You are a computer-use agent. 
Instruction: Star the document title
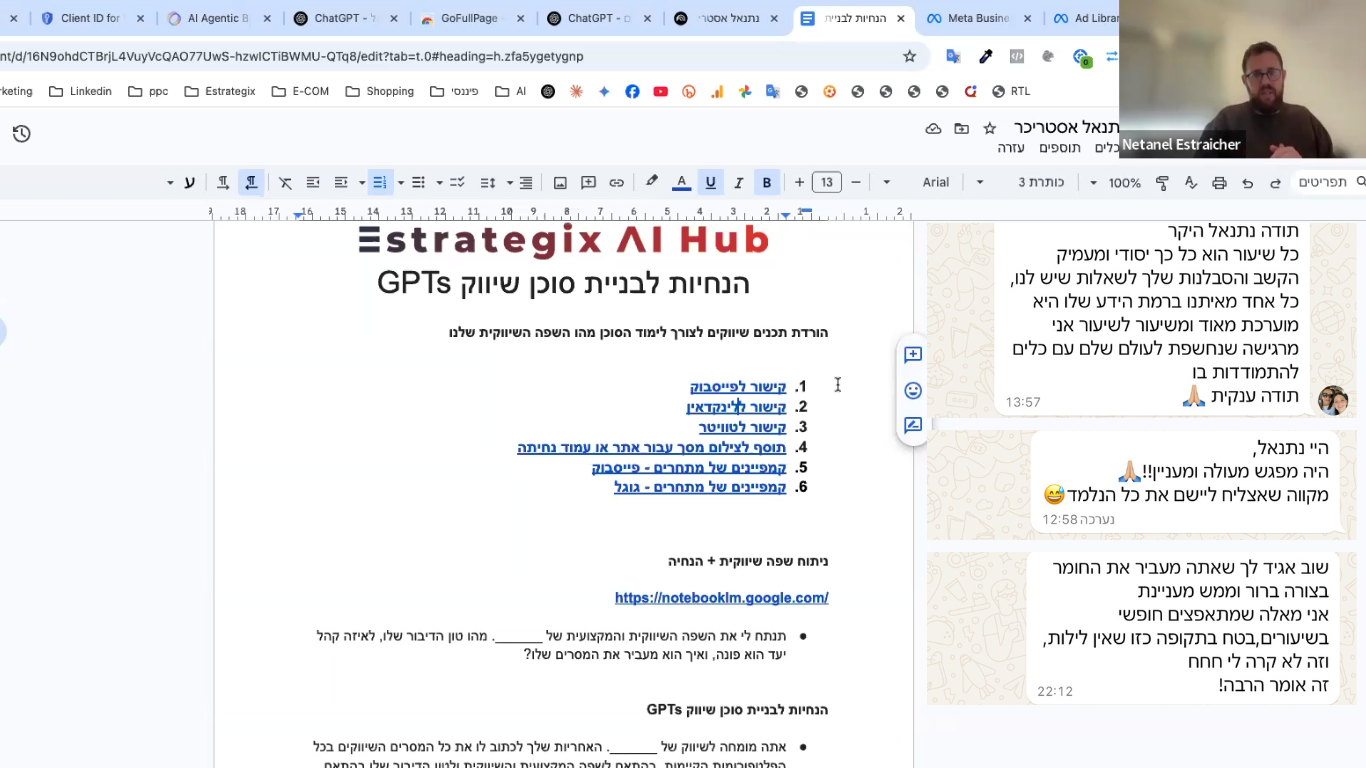(x=990, y=128)
